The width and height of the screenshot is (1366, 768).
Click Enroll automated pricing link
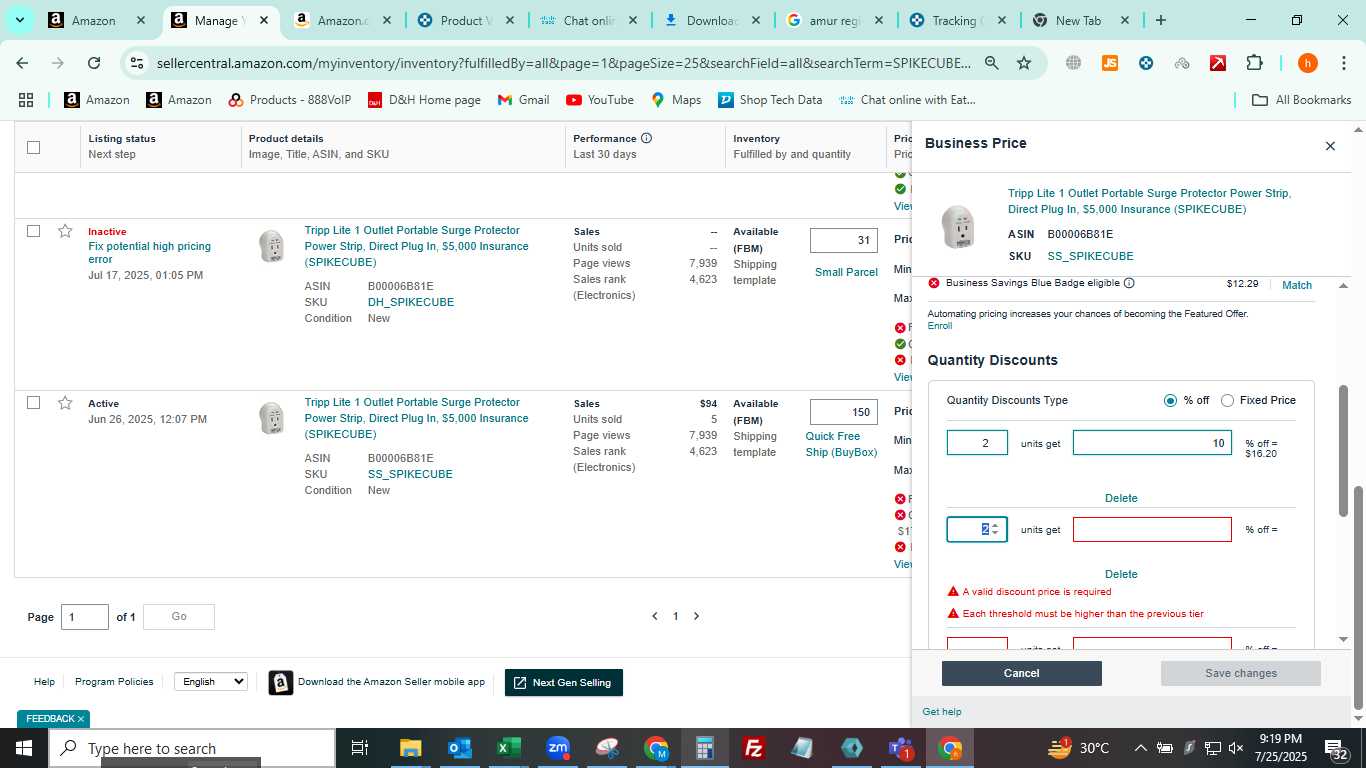939,326
